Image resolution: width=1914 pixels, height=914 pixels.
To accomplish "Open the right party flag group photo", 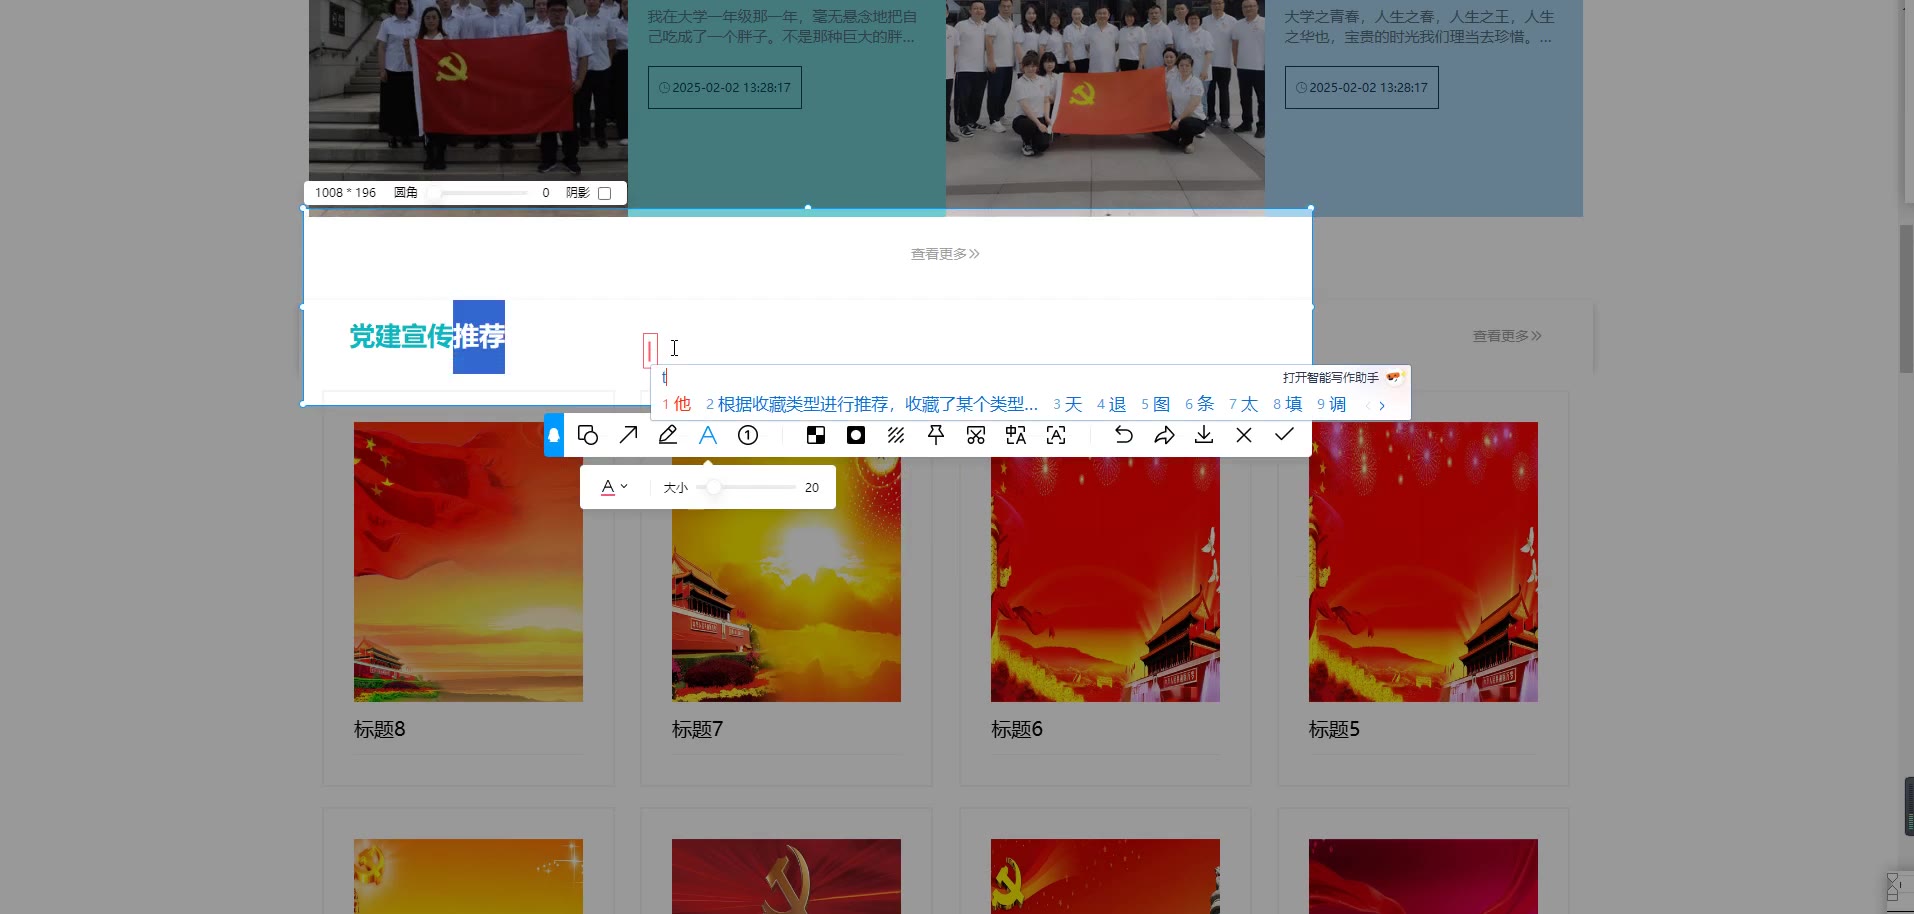I will (x=1105, y=108).
